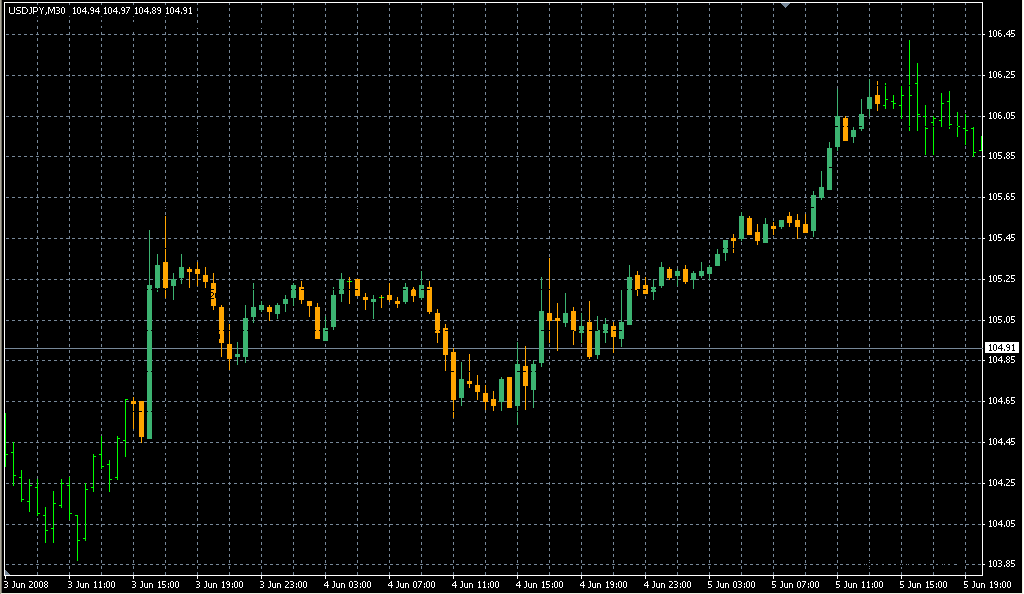
Task: Click the '4 Jun 23:00' time label
Action: (x=667, y=585)
